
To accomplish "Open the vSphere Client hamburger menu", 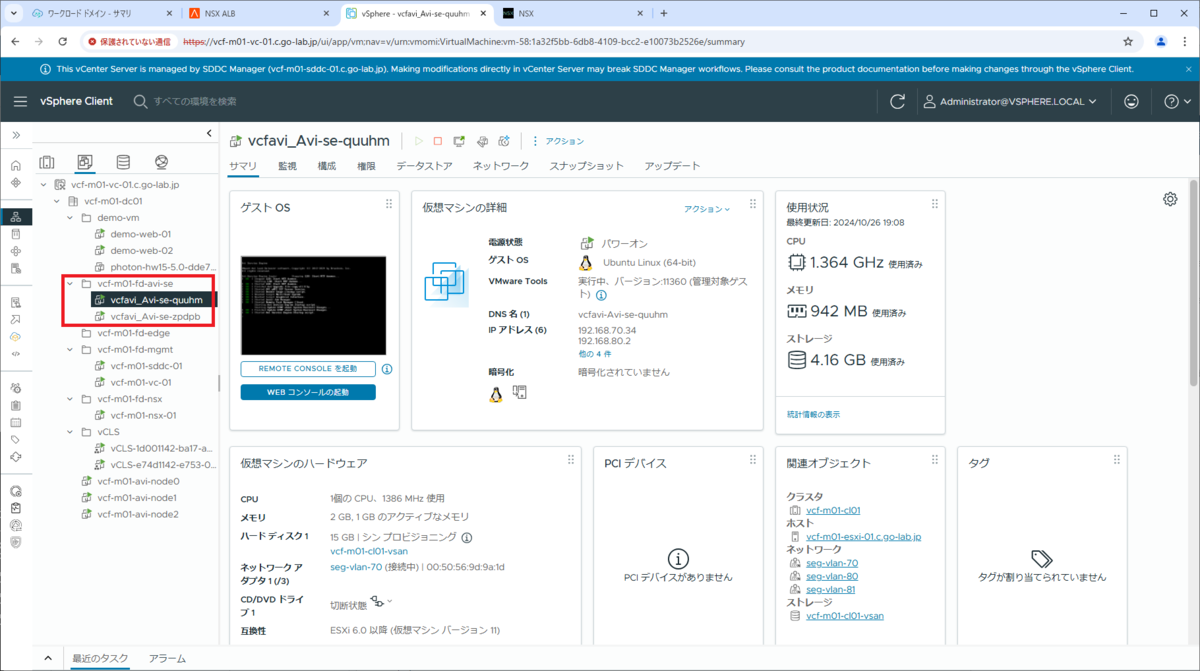I will [20, 102].
